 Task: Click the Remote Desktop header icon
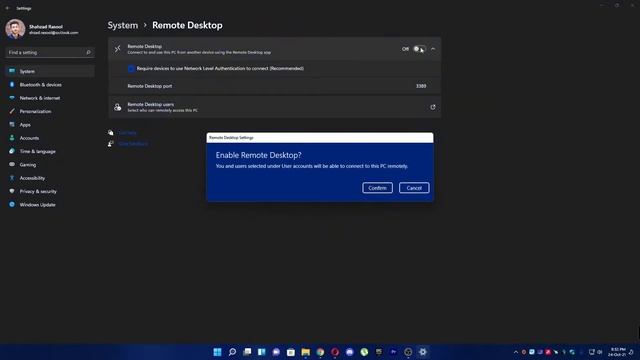(x=118, y=49)
